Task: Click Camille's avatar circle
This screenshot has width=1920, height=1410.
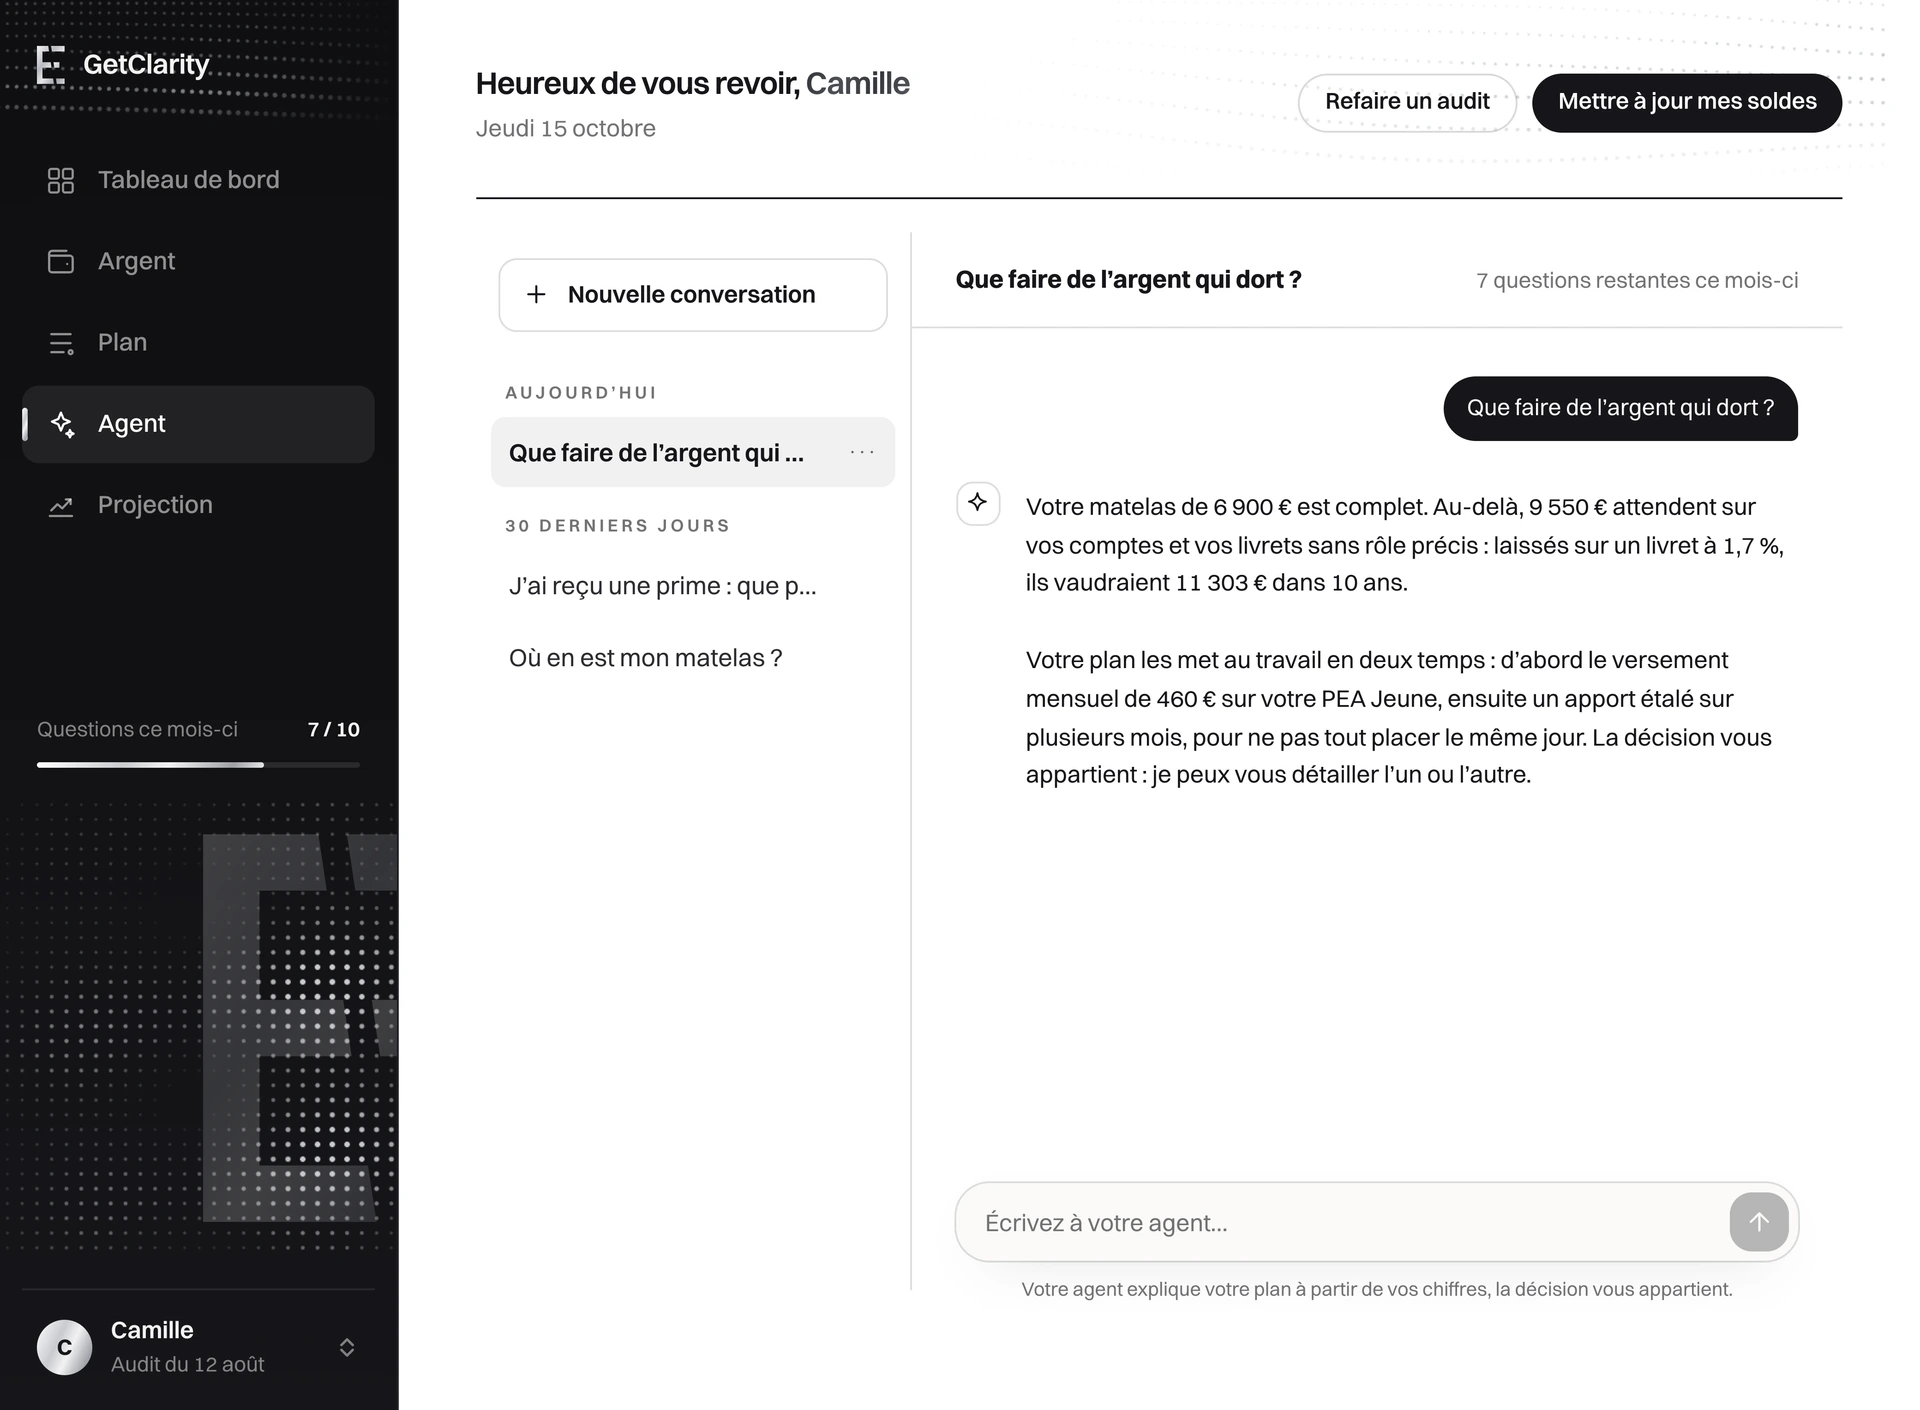Action: [64, 1347]
